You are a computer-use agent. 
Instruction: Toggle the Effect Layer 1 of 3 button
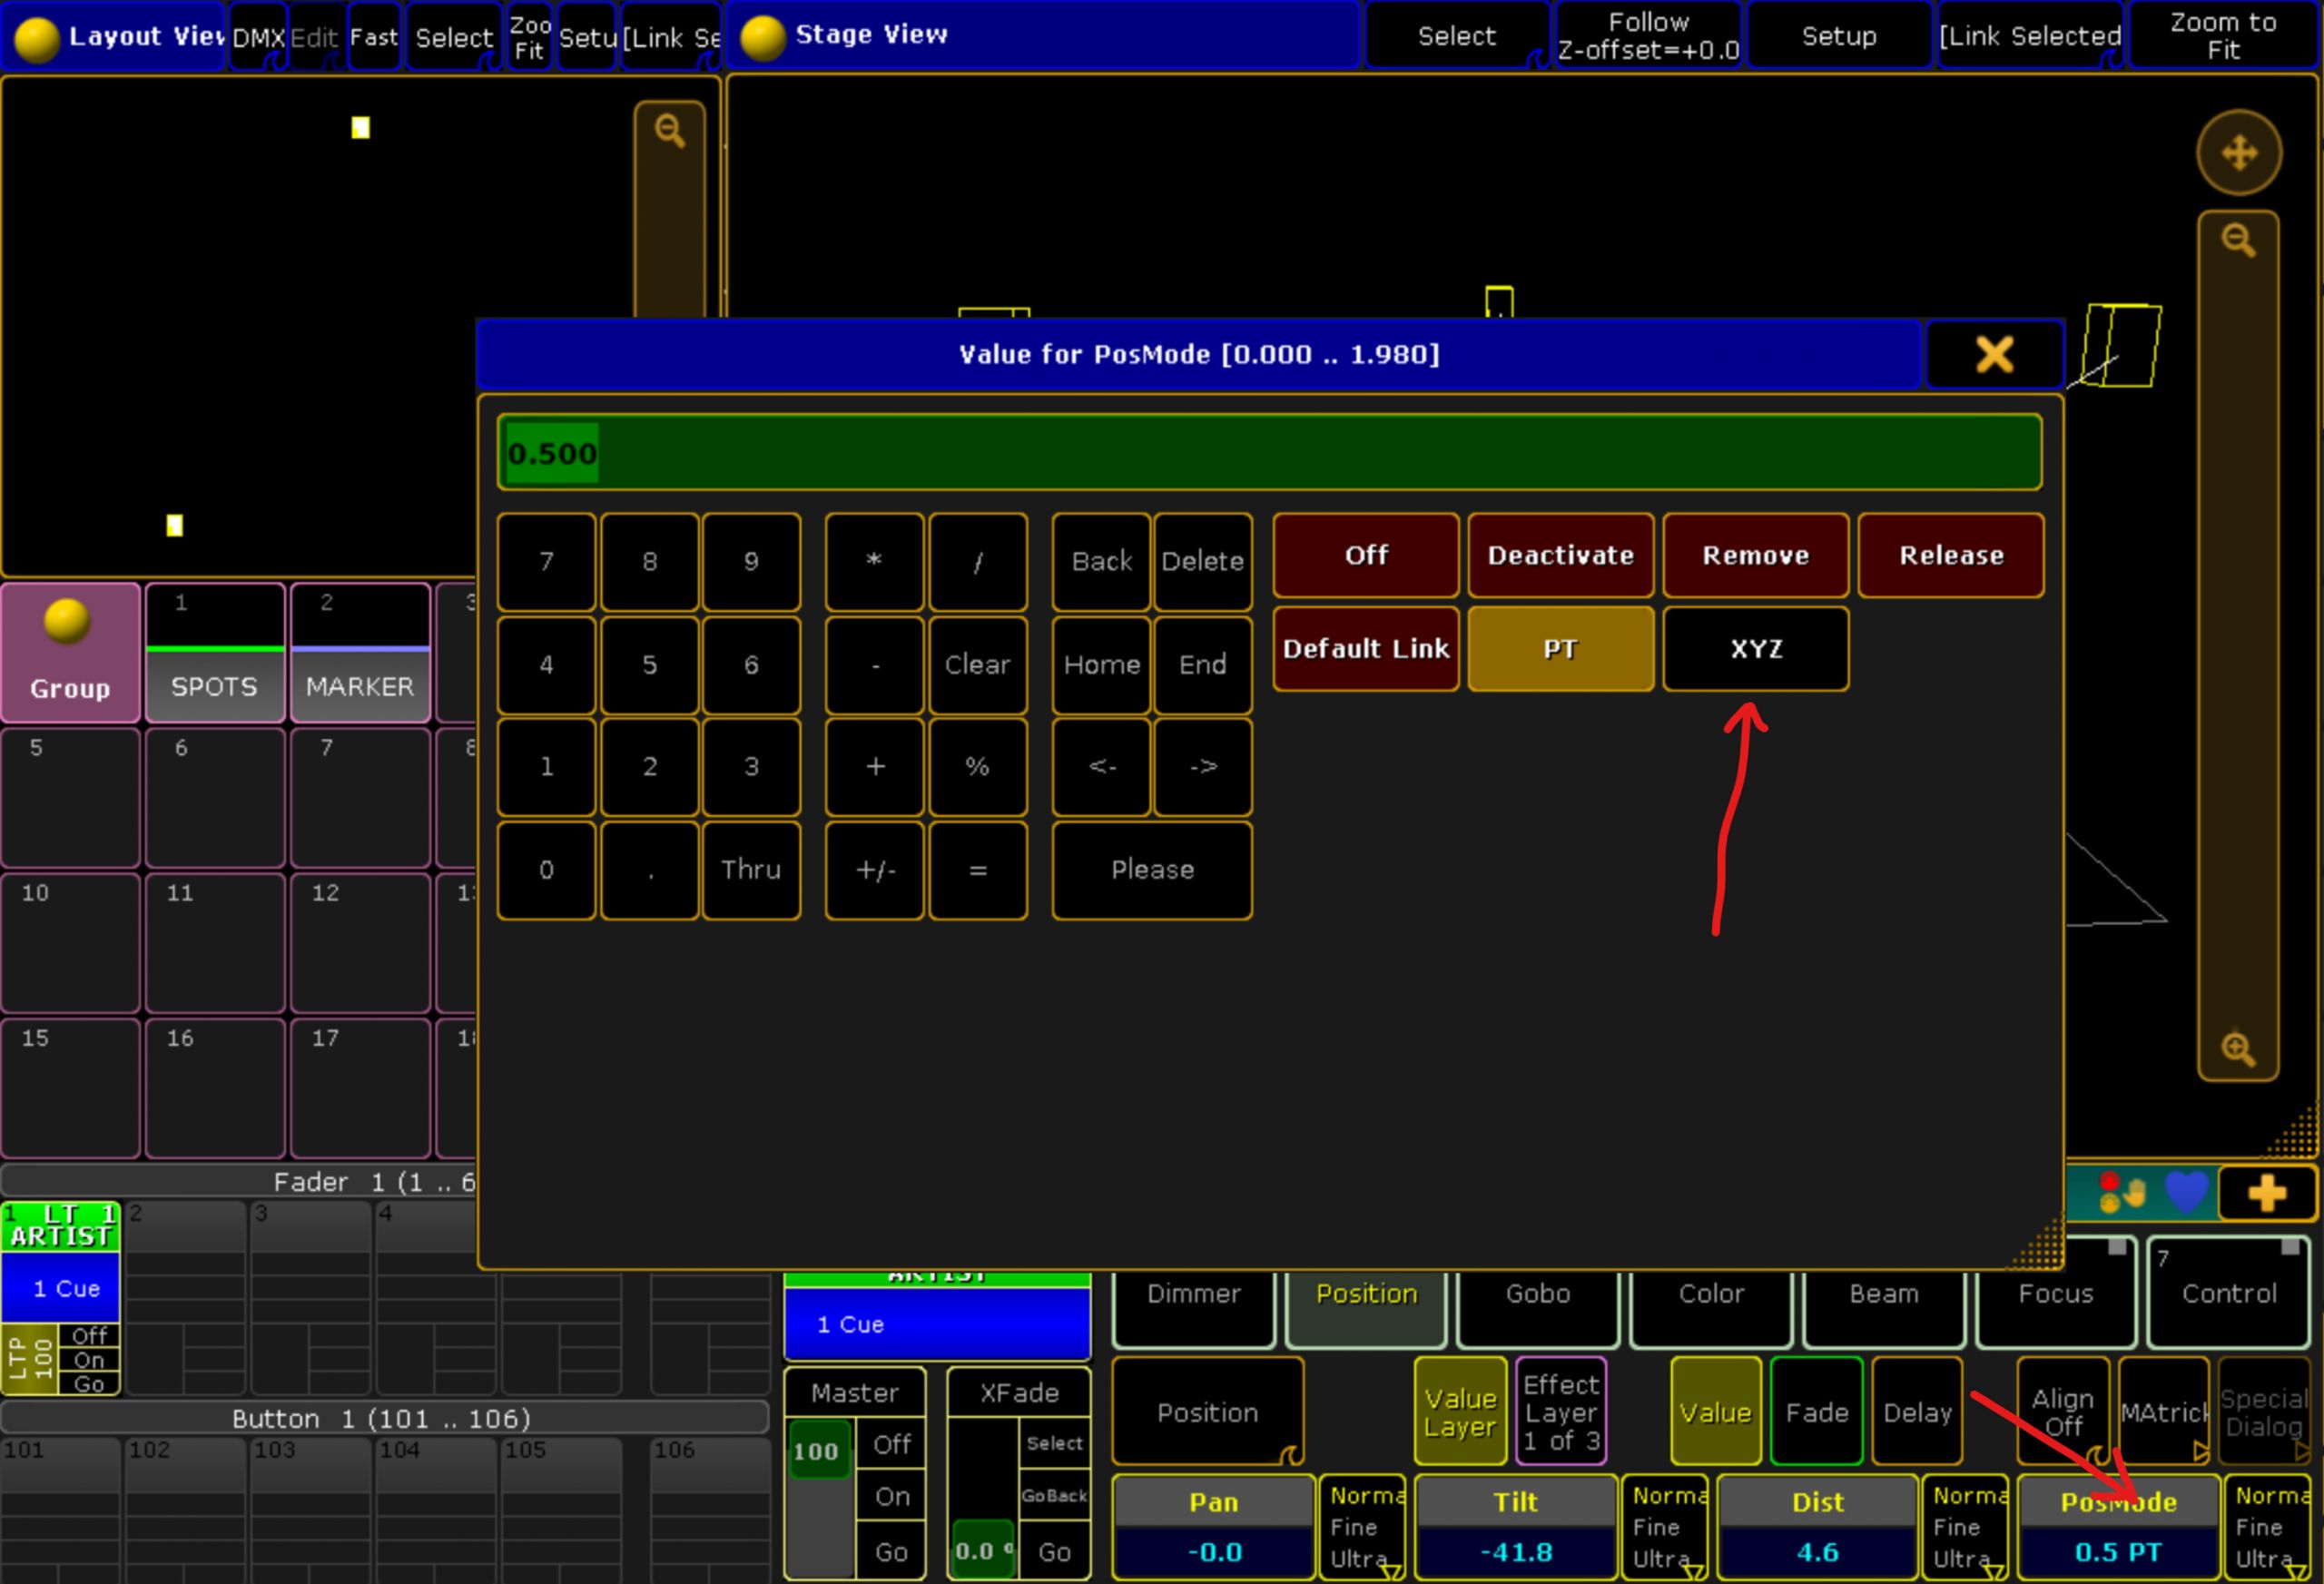(x=1561, y=1412)
